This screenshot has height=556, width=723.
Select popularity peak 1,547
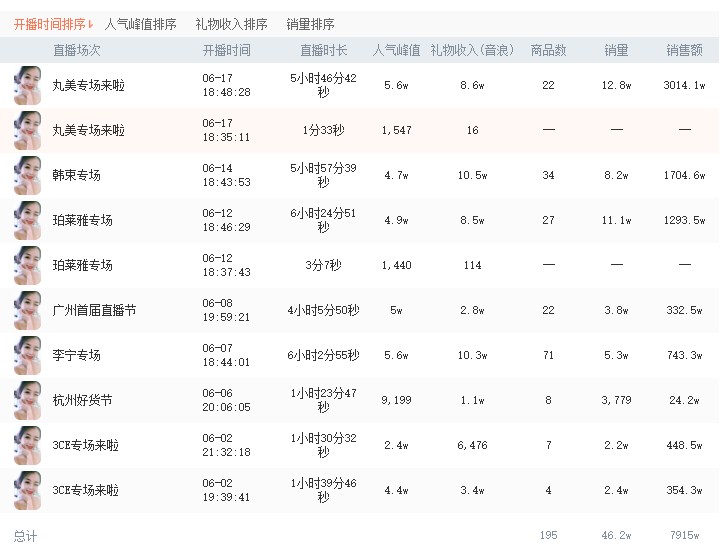396,130
